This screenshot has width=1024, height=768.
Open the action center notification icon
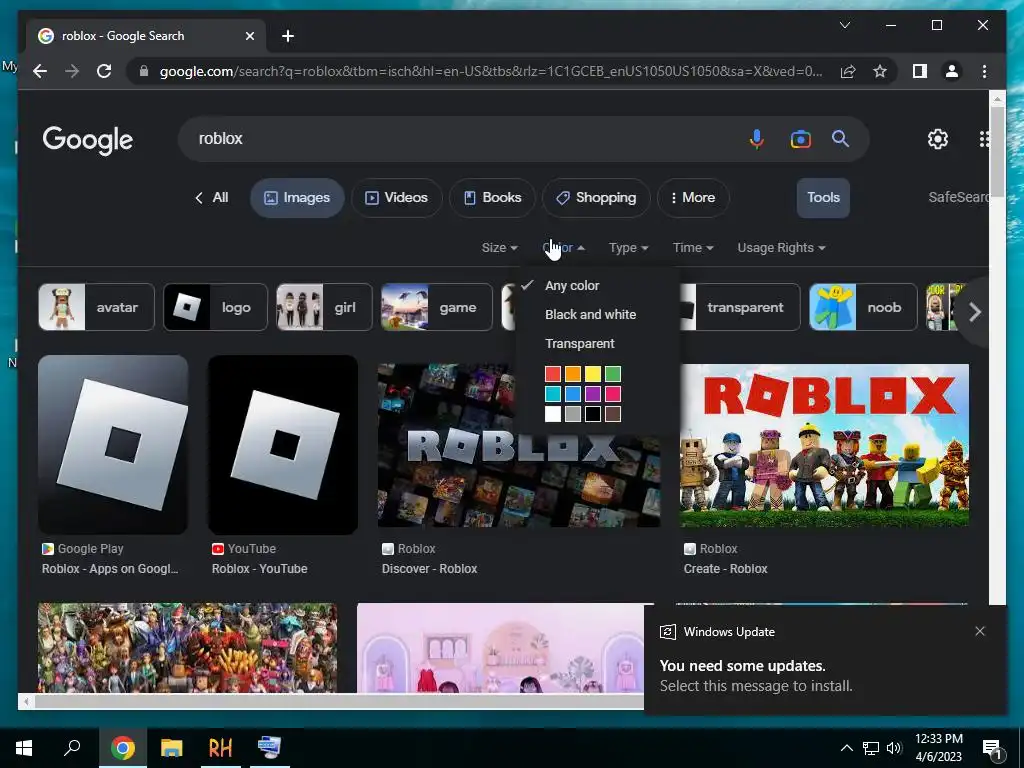click(993, 749)
